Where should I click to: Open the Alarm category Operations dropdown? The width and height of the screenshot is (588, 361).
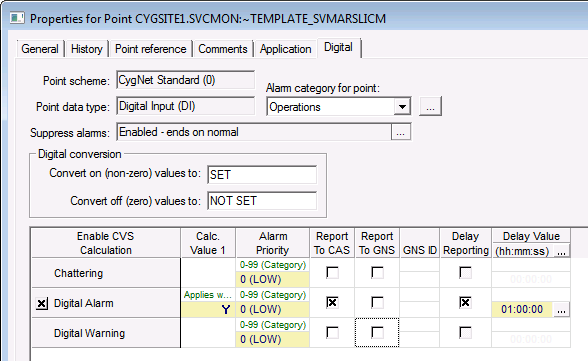pos(402,107)
